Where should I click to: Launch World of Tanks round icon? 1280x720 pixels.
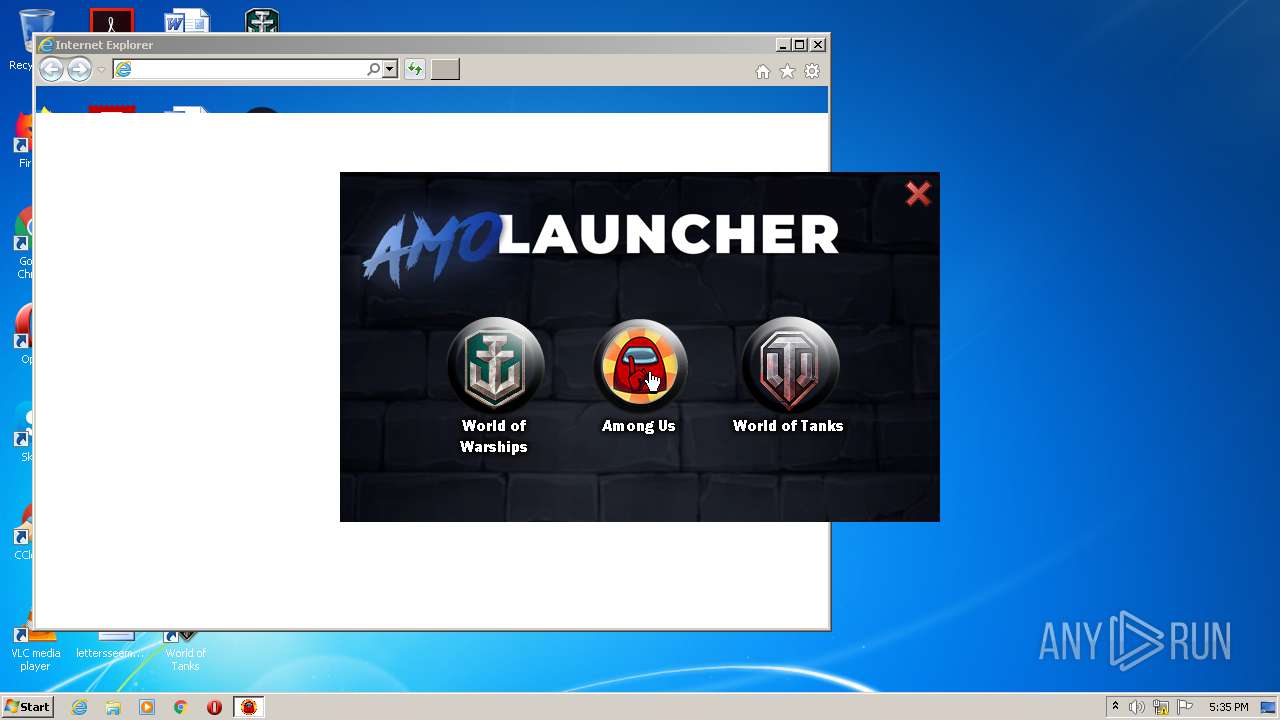(x=789, y=365)
